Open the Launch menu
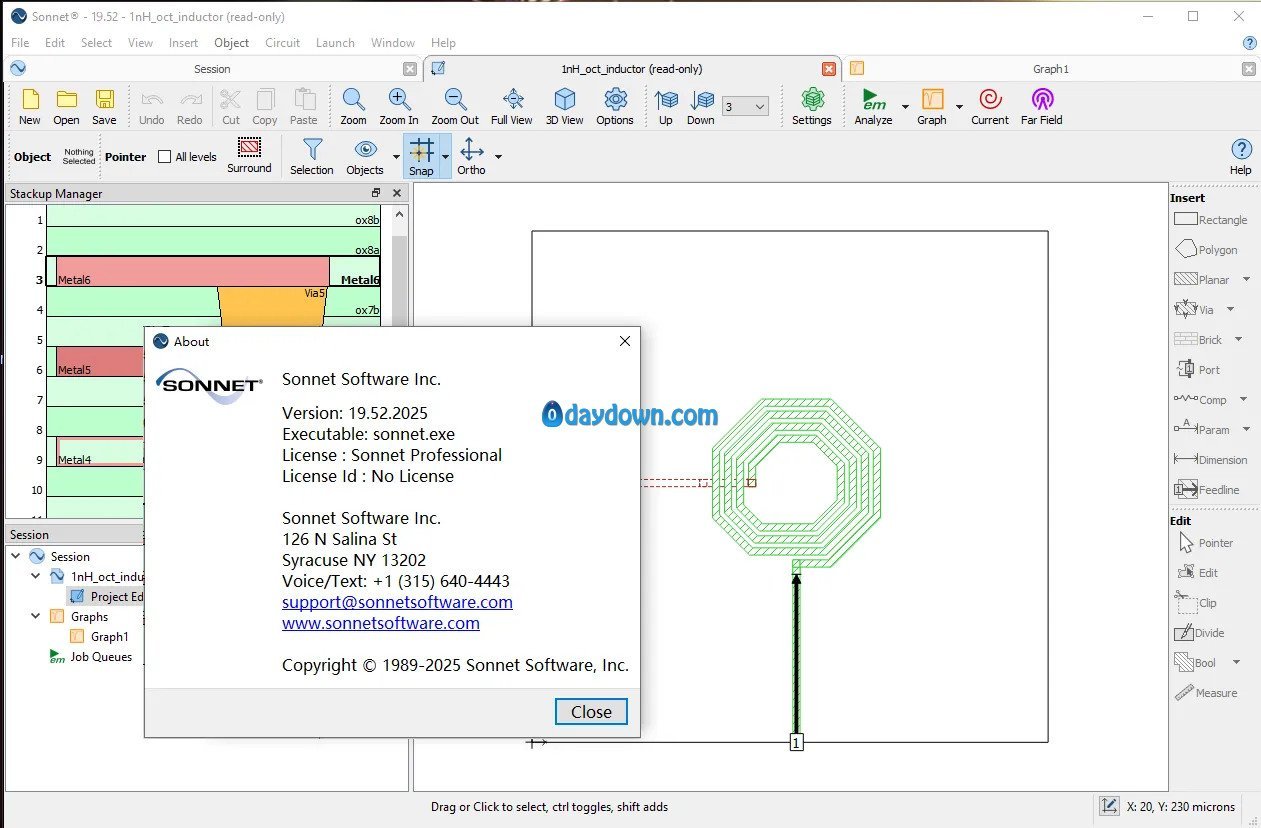The height and width of the screenshot is (828, 1261). click(x=335, y=43)
